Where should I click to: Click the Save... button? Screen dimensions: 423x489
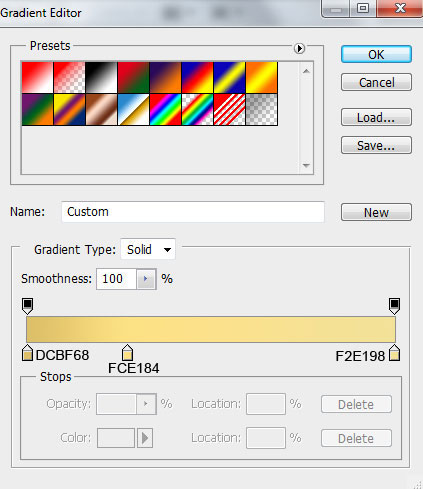pos(376,145)
